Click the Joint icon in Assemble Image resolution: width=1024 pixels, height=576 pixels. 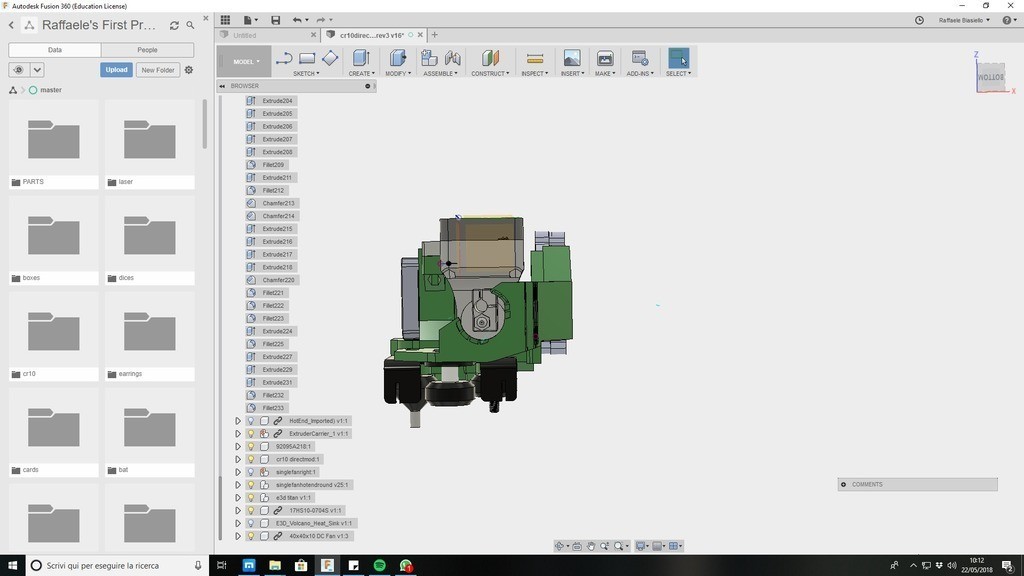453,58
